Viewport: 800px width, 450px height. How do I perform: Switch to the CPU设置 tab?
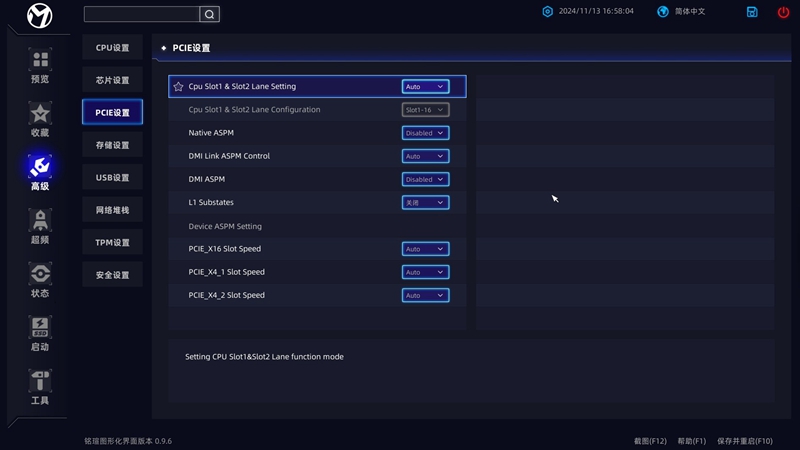point(112,48)
